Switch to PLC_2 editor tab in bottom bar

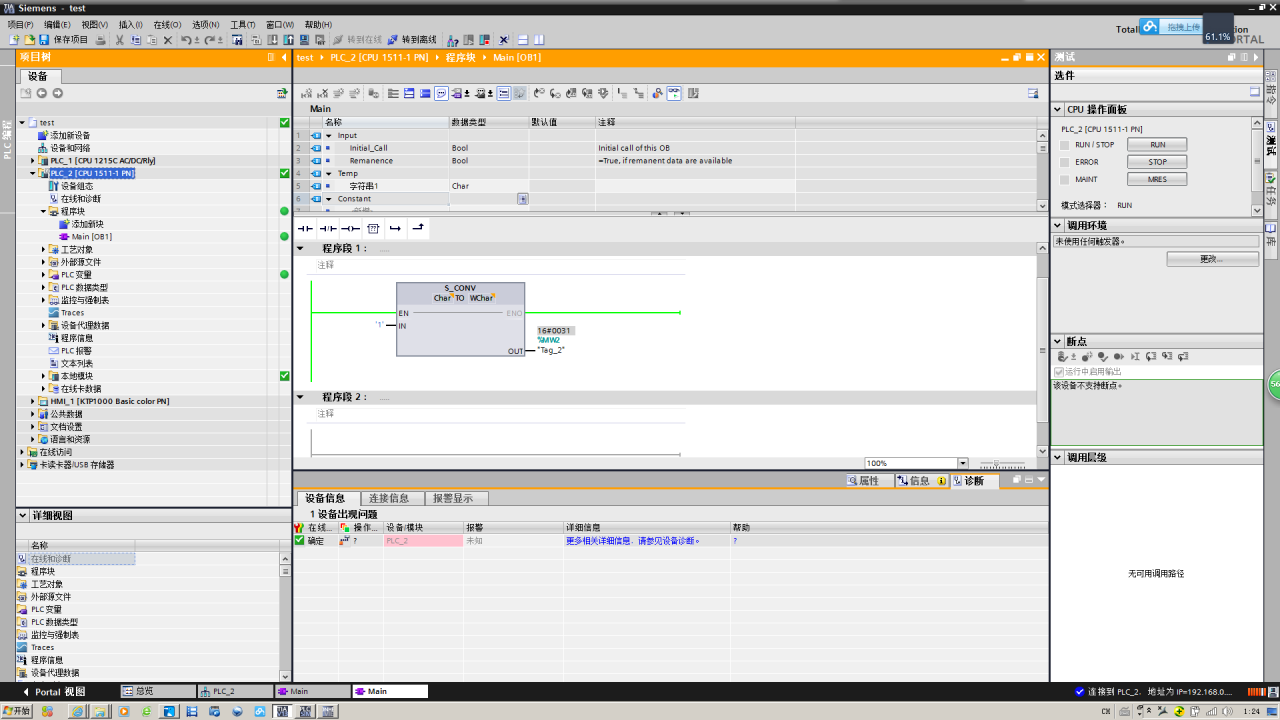[235, 692]
